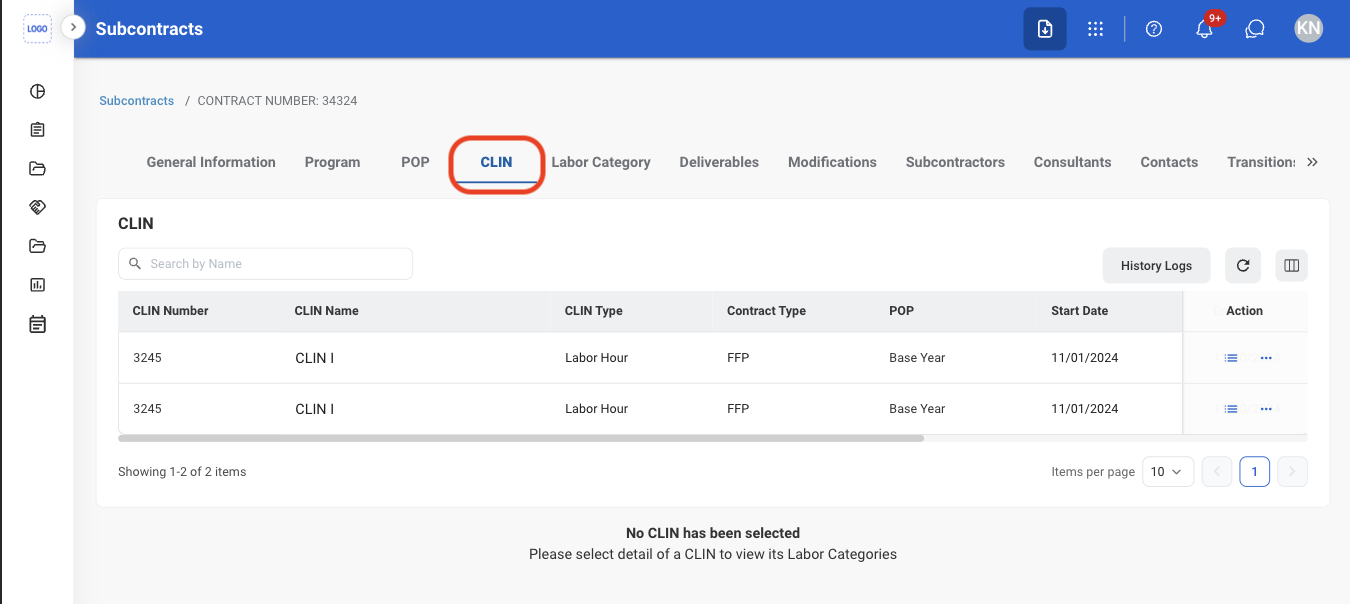Expand the items per page dropdown
1350x604 pixels.
pos(1168,471)
